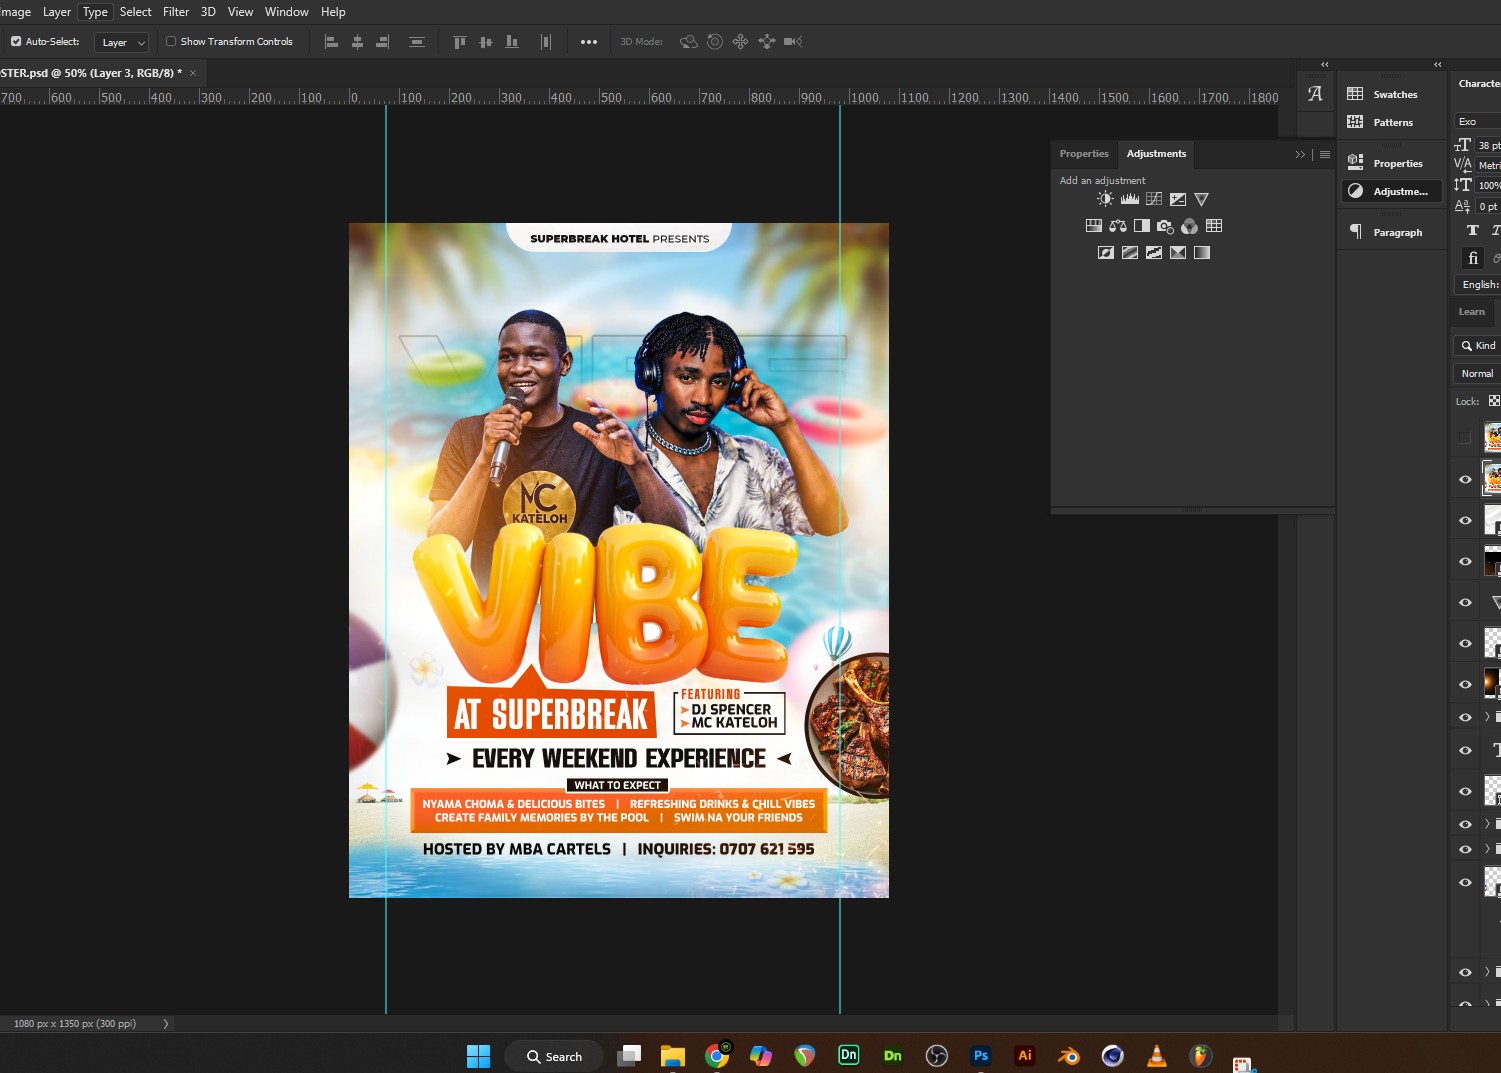1501x1073 pixels.
Task: Add a Threshold adjustment layer
Action: pyautogui.click(x=1154, y=253)
